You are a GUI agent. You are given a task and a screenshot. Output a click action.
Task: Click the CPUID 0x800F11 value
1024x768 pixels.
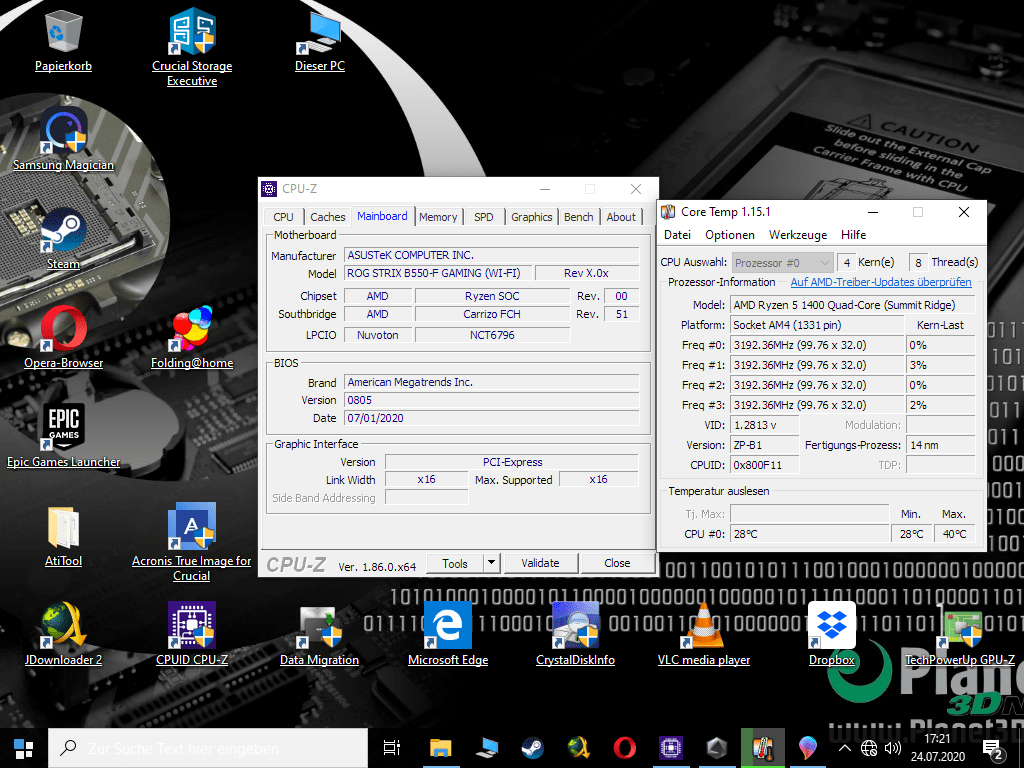(765, 465)
